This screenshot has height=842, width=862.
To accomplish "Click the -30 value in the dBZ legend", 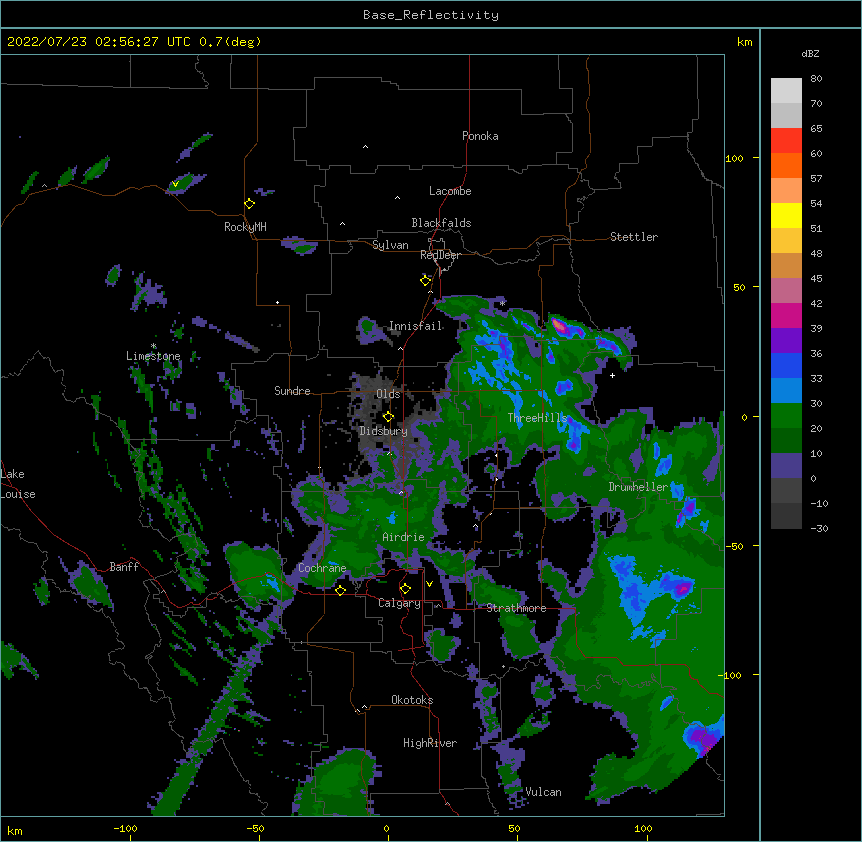I will click(x=819, y=528).
